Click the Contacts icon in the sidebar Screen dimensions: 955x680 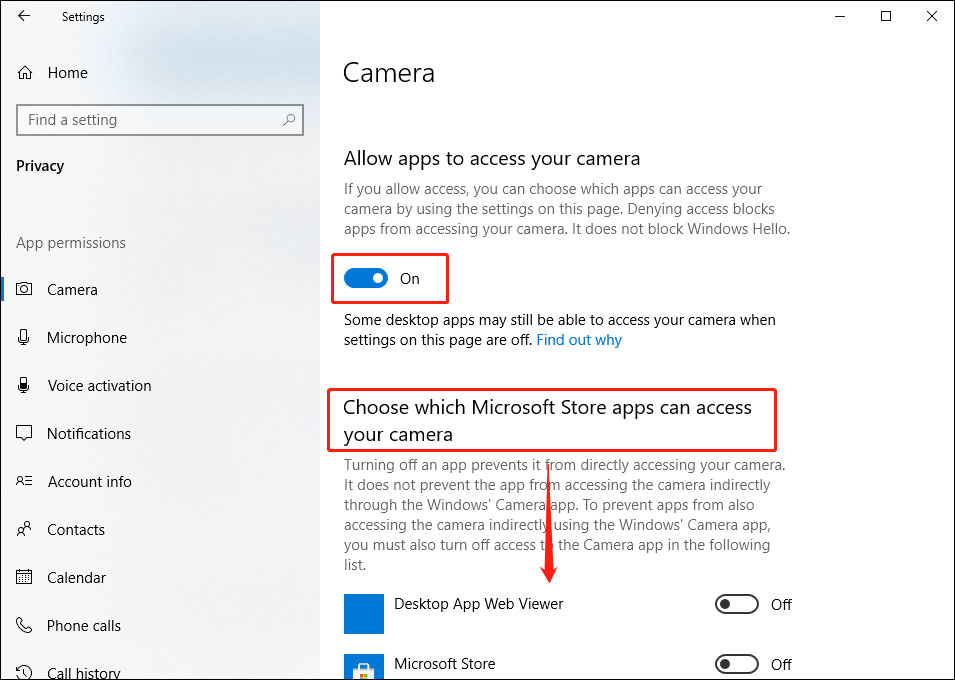pyautogui.click(x=22, y=529)
